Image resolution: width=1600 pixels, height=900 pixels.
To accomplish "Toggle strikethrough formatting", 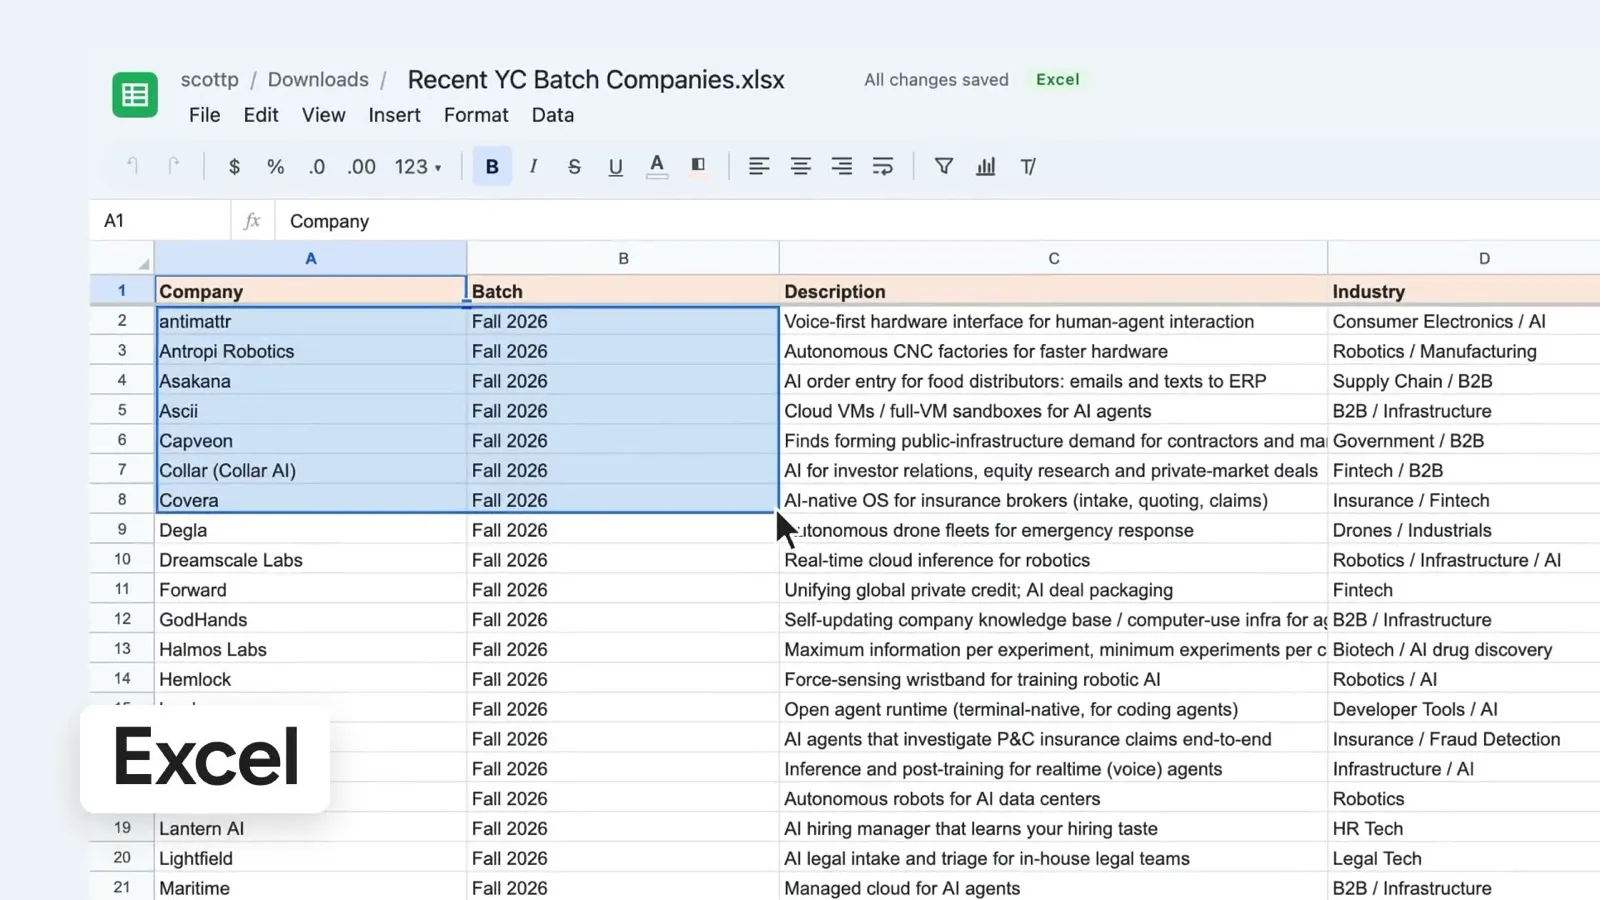I will [574, 167].
